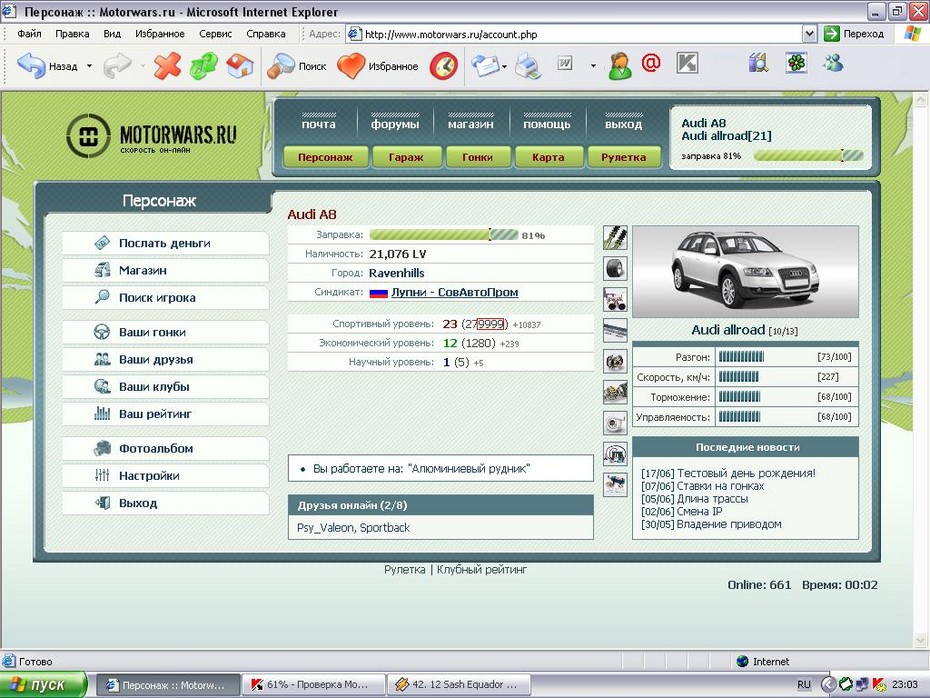This screenshot has width=930, height=698.
Task: Click the green flower ICQ icon
Action: tap(796, 63)
